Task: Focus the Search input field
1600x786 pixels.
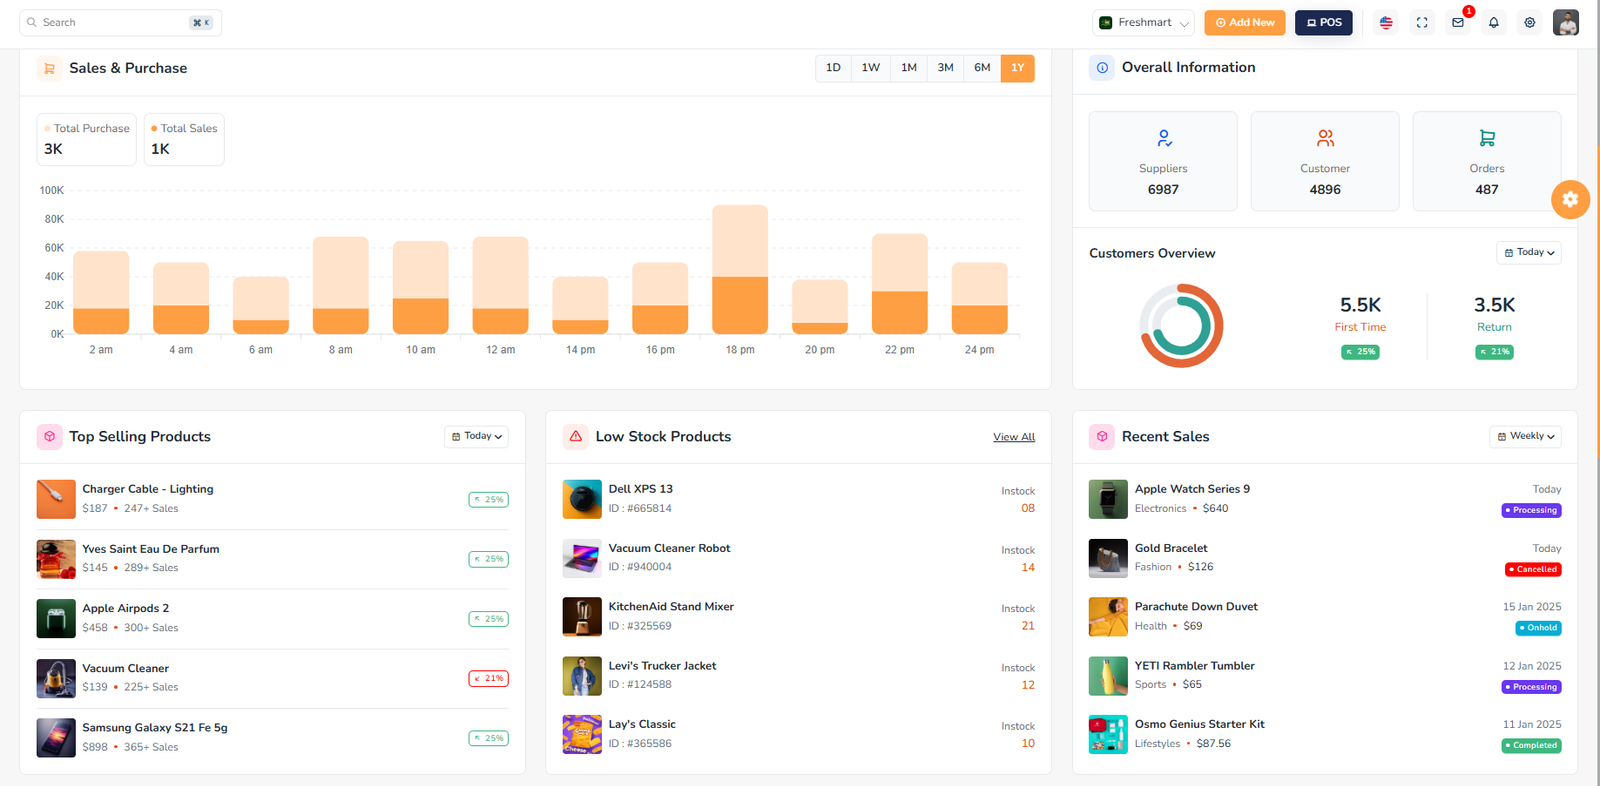Action: [x=112, y=22]
